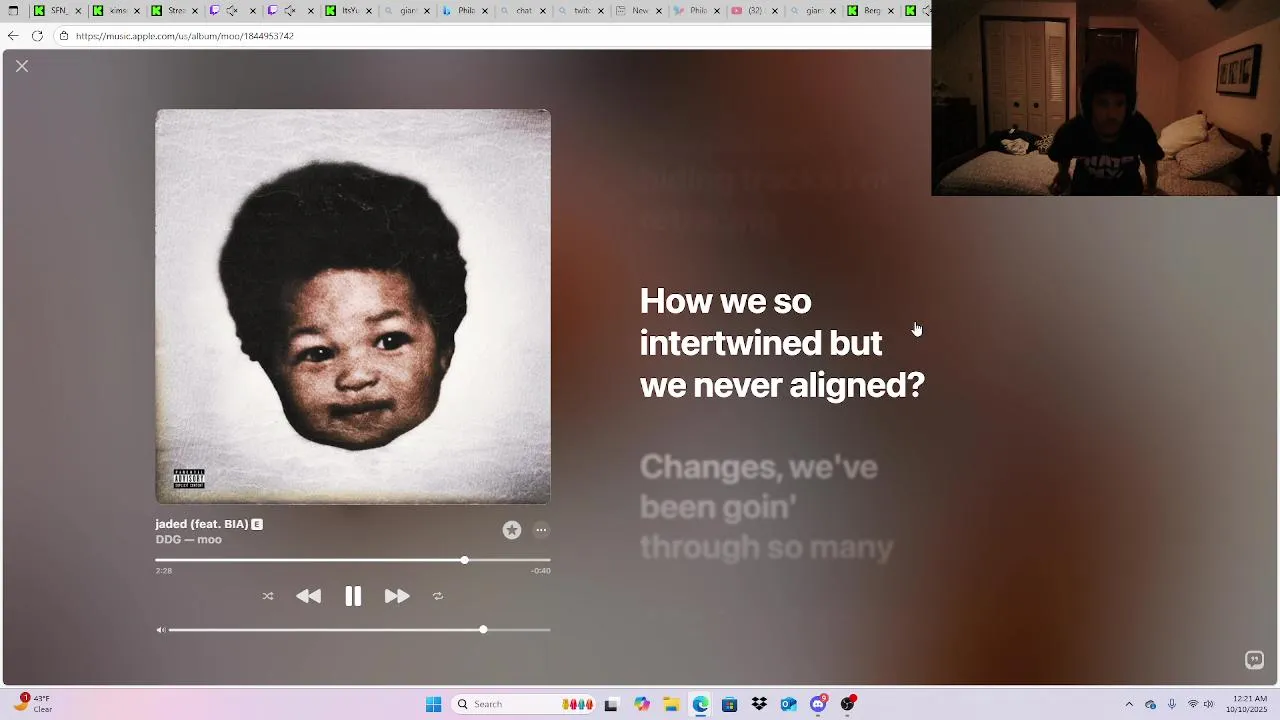Screen dimensions: 1280x720
Task: Close the SFN browser tab
Action: click(78, 11)
